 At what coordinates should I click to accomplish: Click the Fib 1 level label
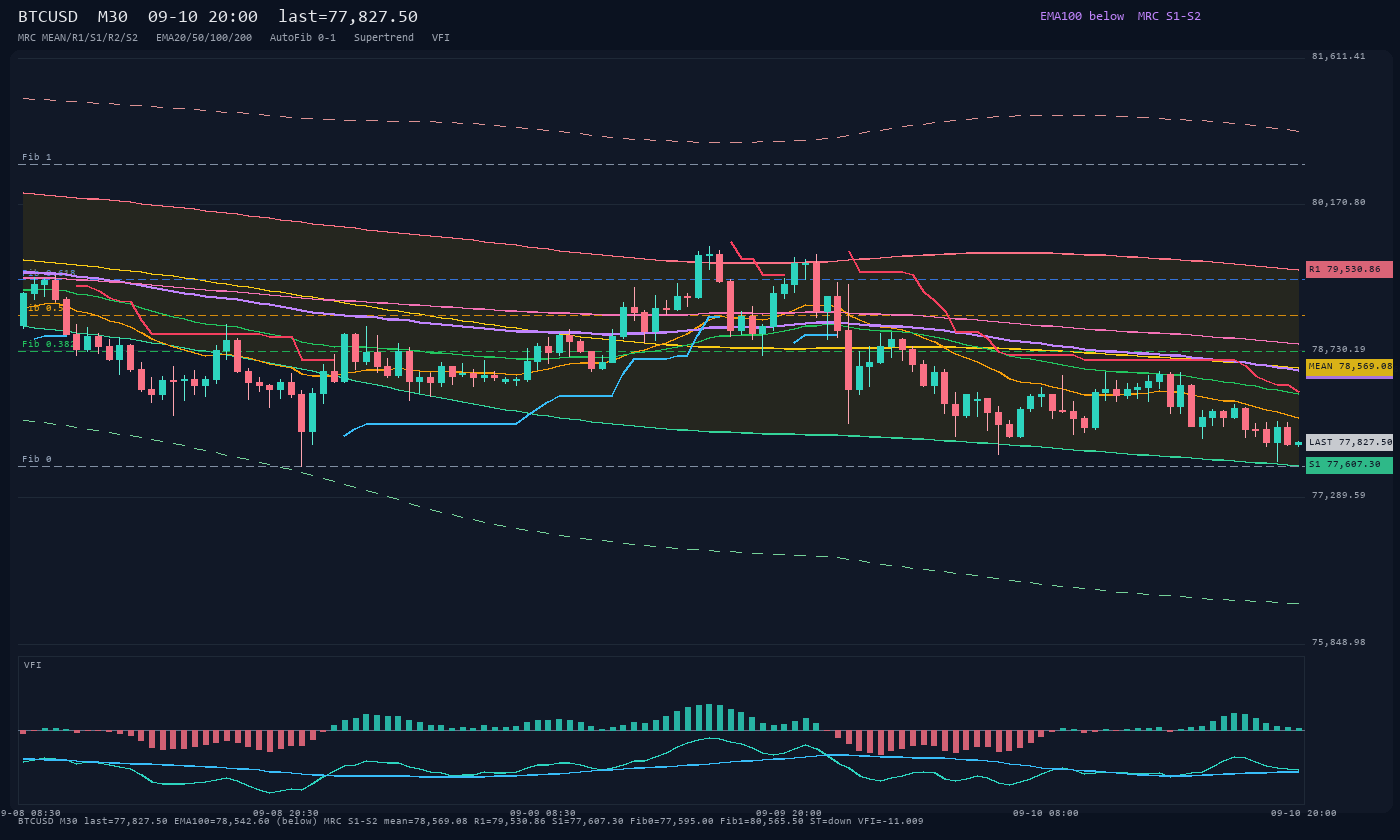point(37,158)
